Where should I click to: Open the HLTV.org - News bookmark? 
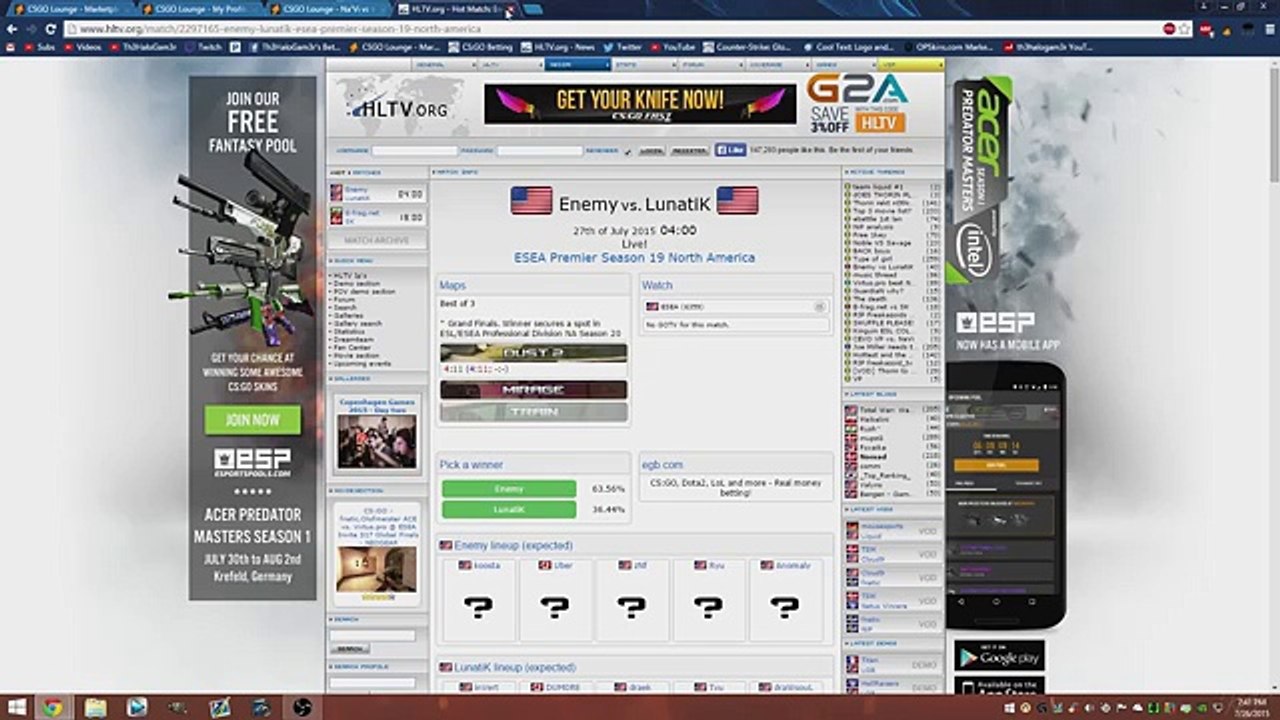click(x=559, y=46)
